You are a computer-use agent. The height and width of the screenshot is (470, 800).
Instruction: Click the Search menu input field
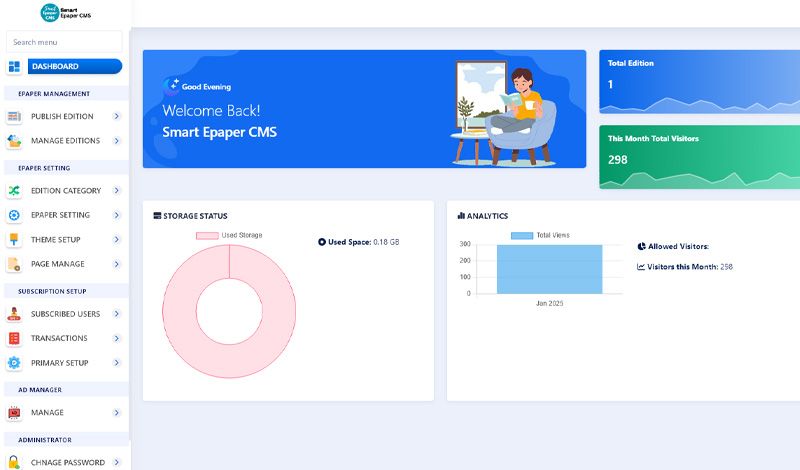64,42
